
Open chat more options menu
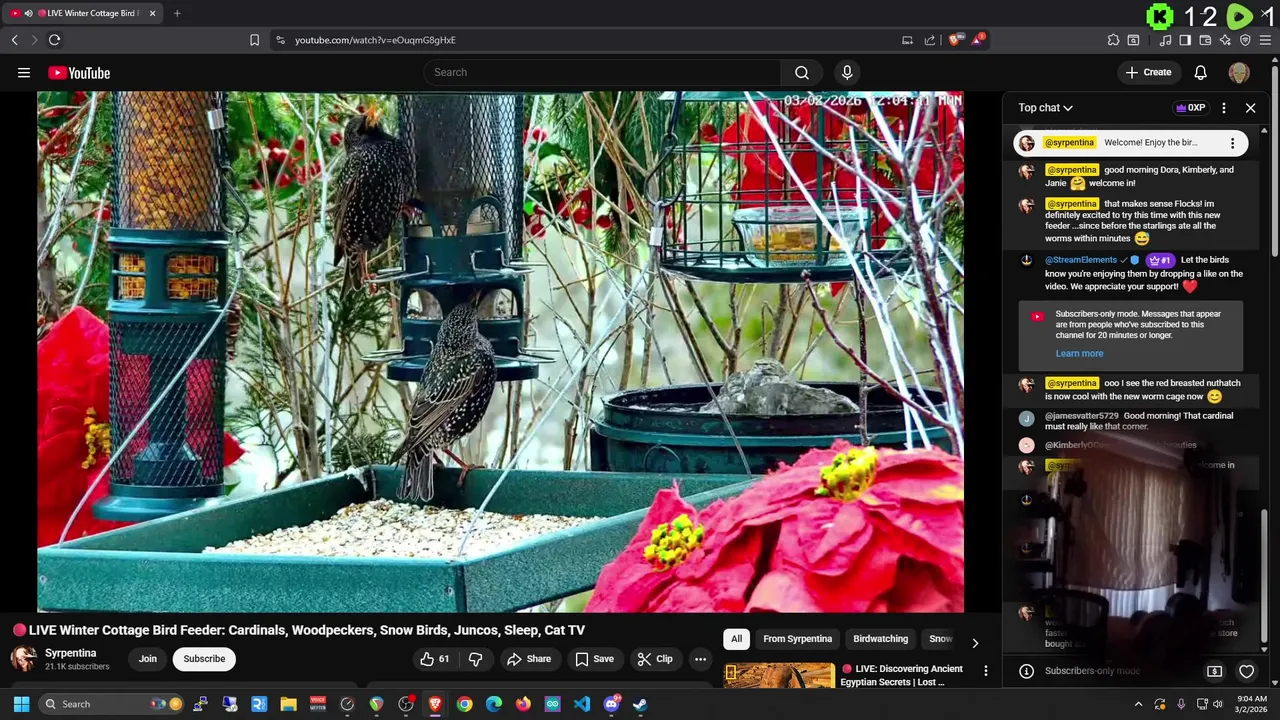(x=1224, y=108)
